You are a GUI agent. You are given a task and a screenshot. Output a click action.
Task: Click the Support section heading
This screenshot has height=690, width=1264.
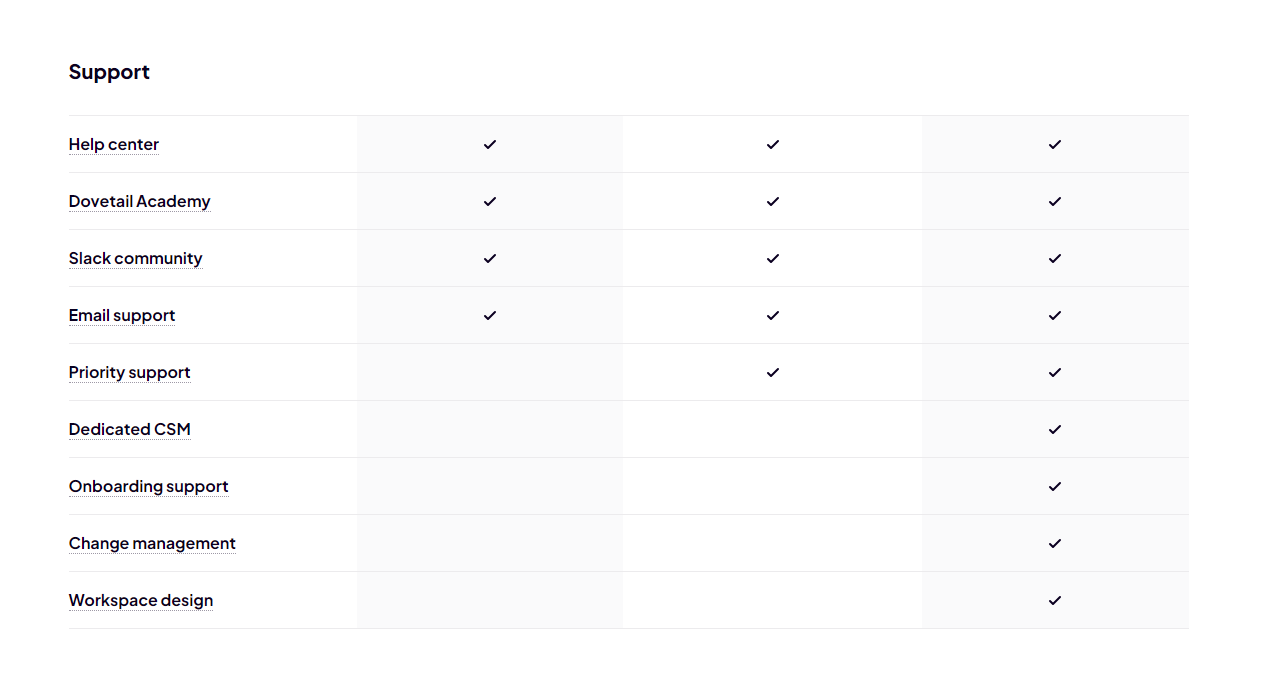pos(109,72)
